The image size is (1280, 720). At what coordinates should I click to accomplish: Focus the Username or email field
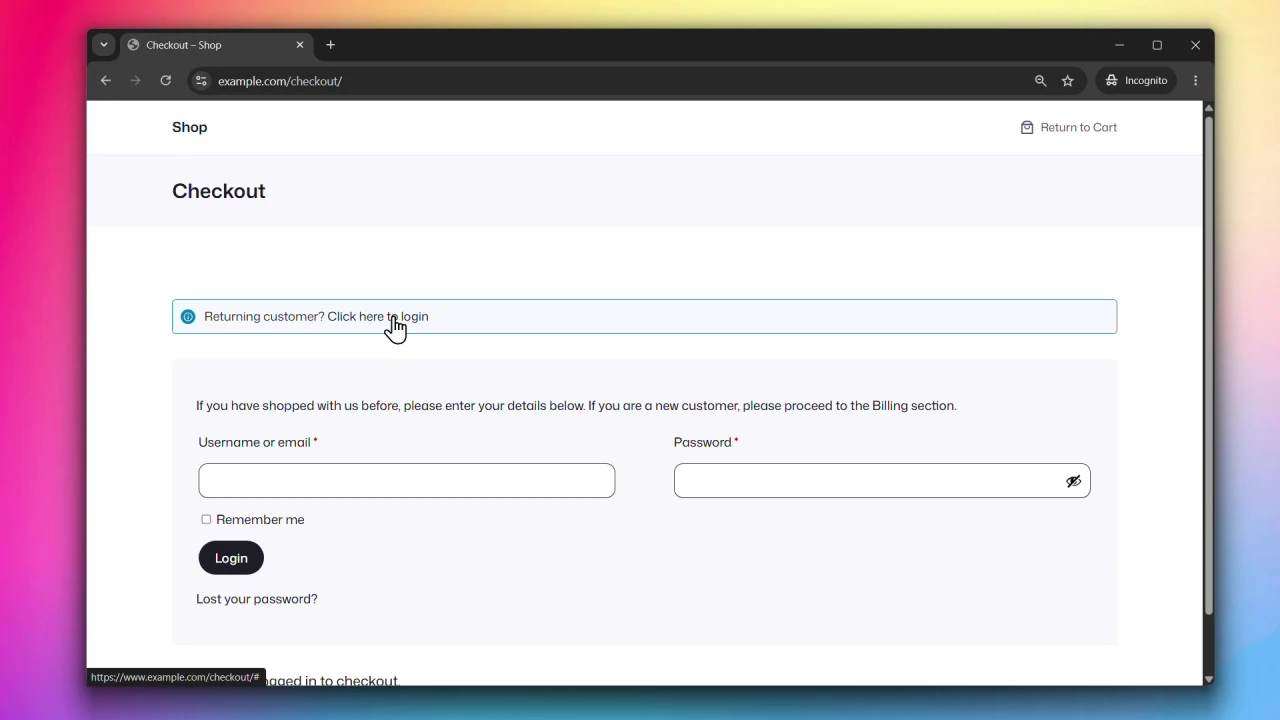(x=407, y=481)
